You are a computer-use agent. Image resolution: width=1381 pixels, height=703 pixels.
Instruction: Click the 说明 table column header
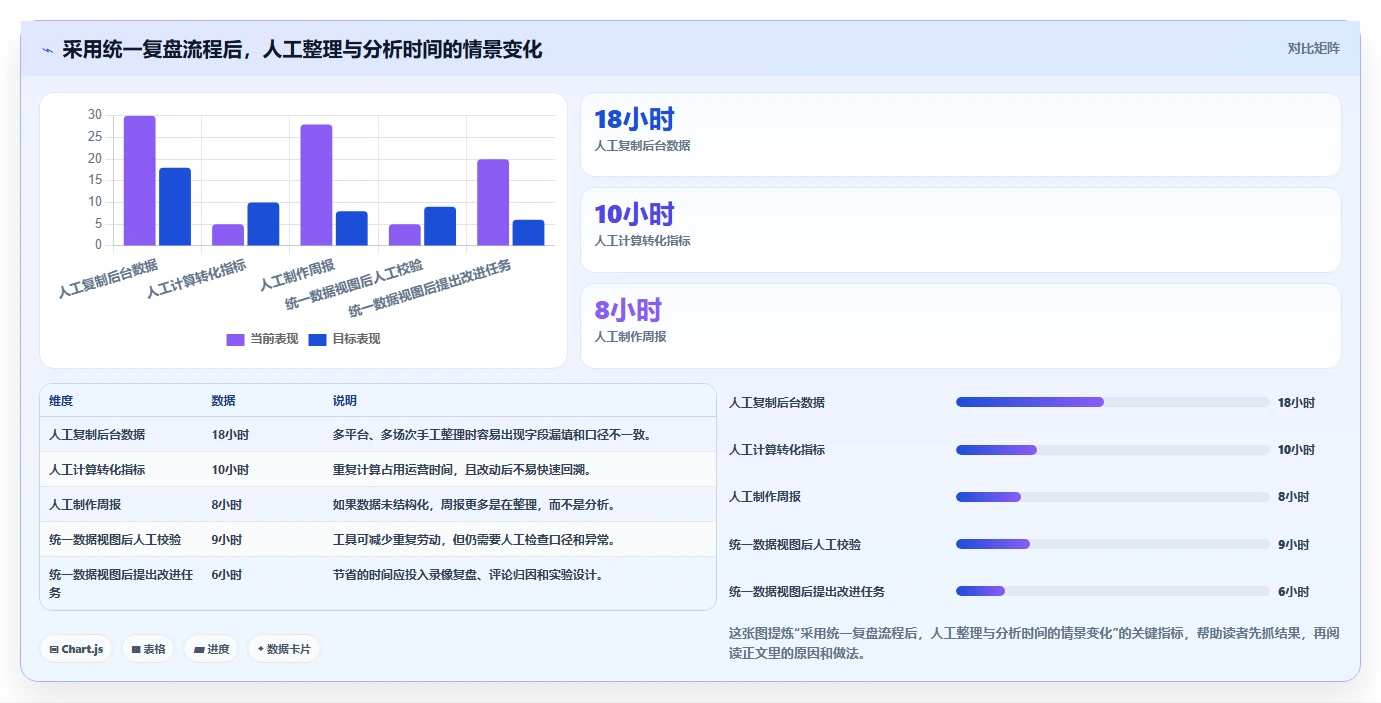pos(345,401)
